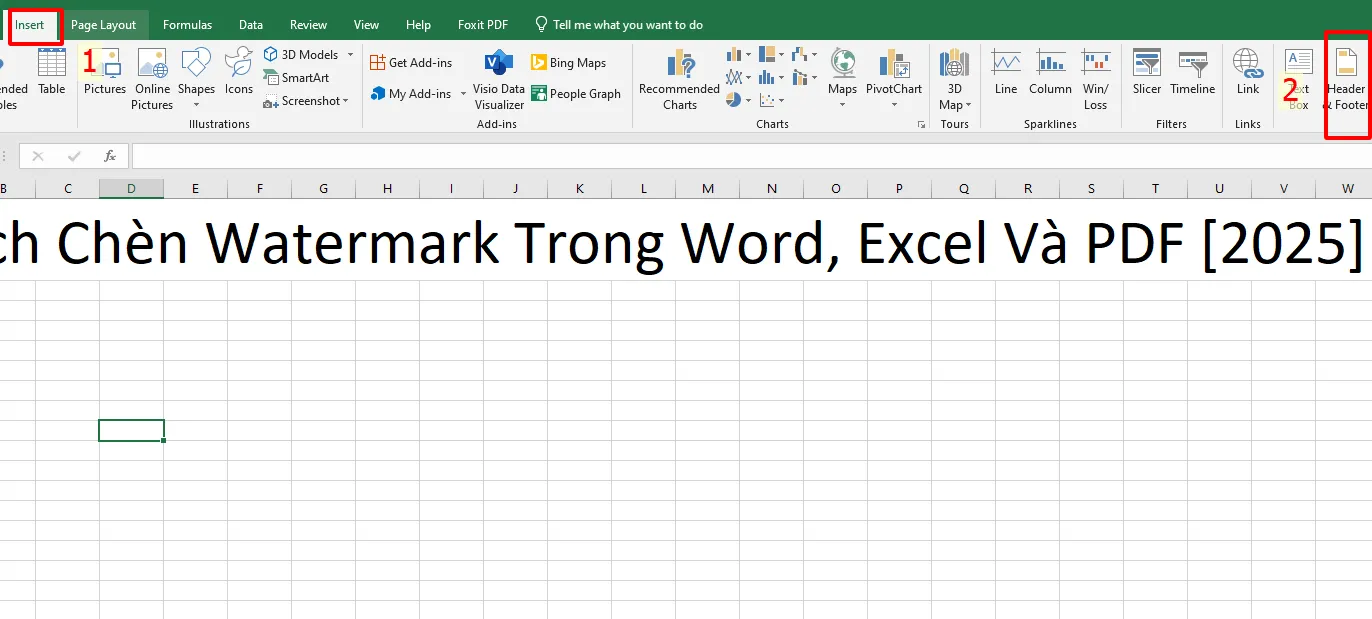The image size is (1372, 619).
Task: Insert a Win/Loss sparkline
Action: (x=1096, y=78)
